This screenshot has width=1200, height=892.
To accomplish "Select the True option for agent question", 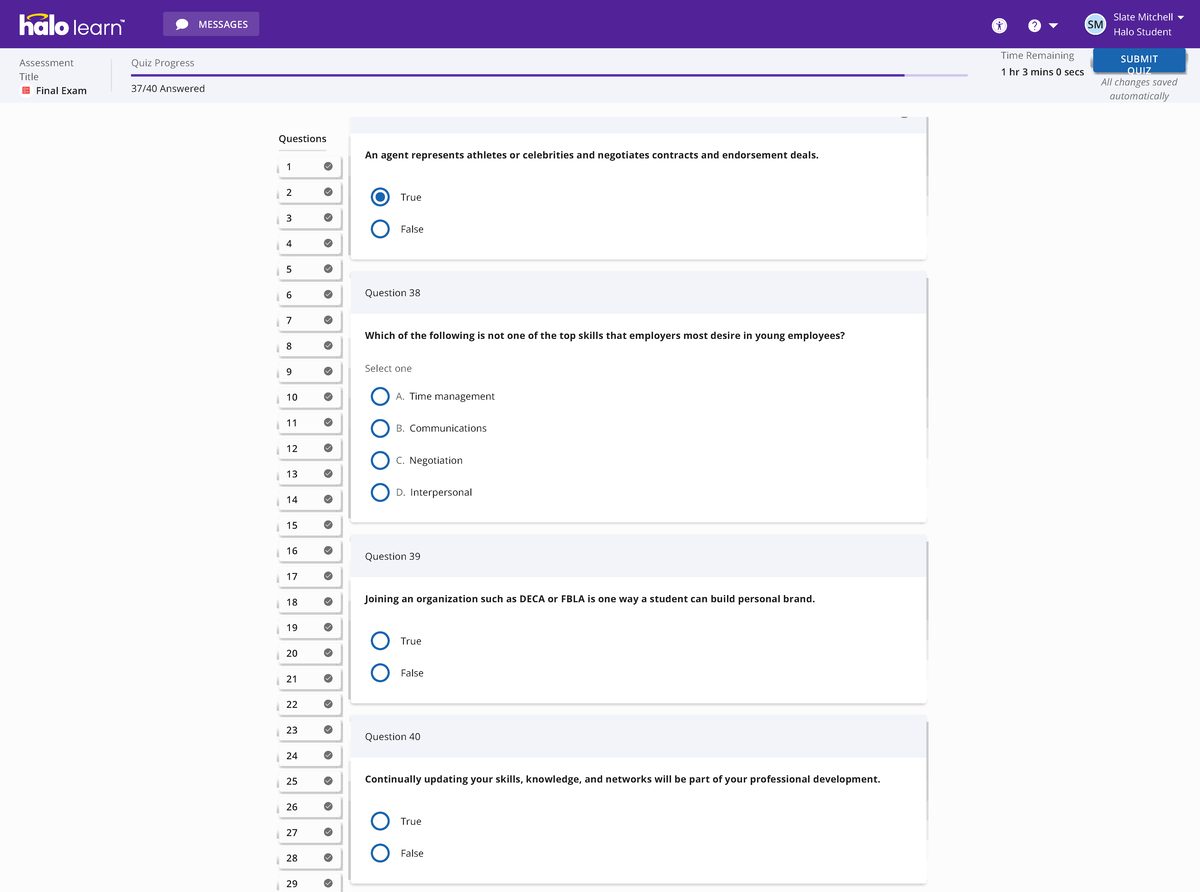I will pos(380,197).
